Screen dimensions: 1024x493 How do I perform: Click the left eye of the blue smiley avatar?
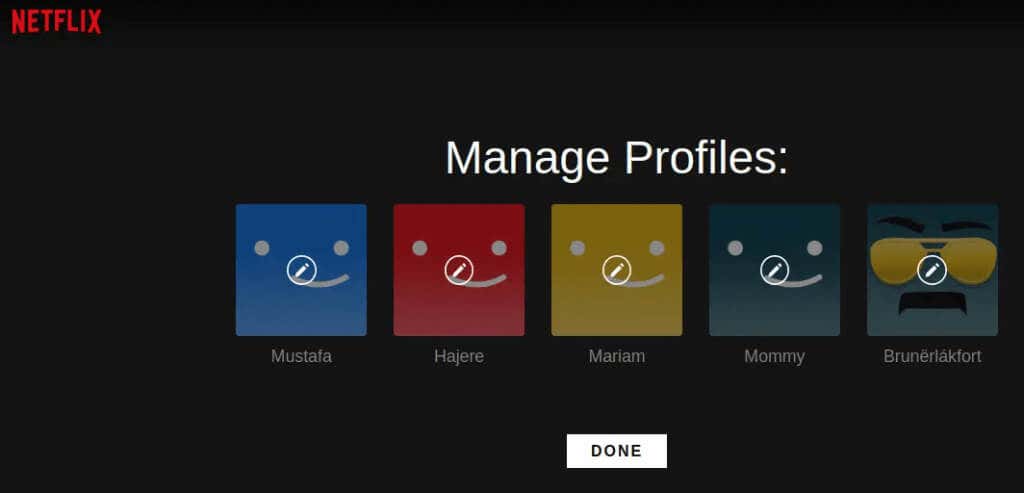(x=262, y=248)
